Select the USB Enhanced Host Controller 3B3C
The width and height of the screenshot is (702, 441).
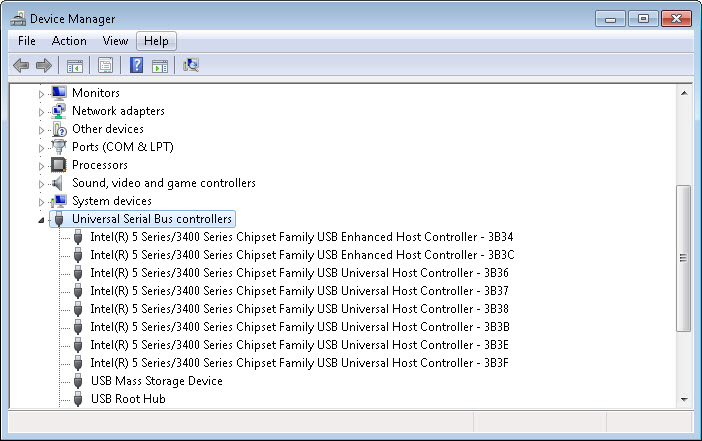coord(303,255)
